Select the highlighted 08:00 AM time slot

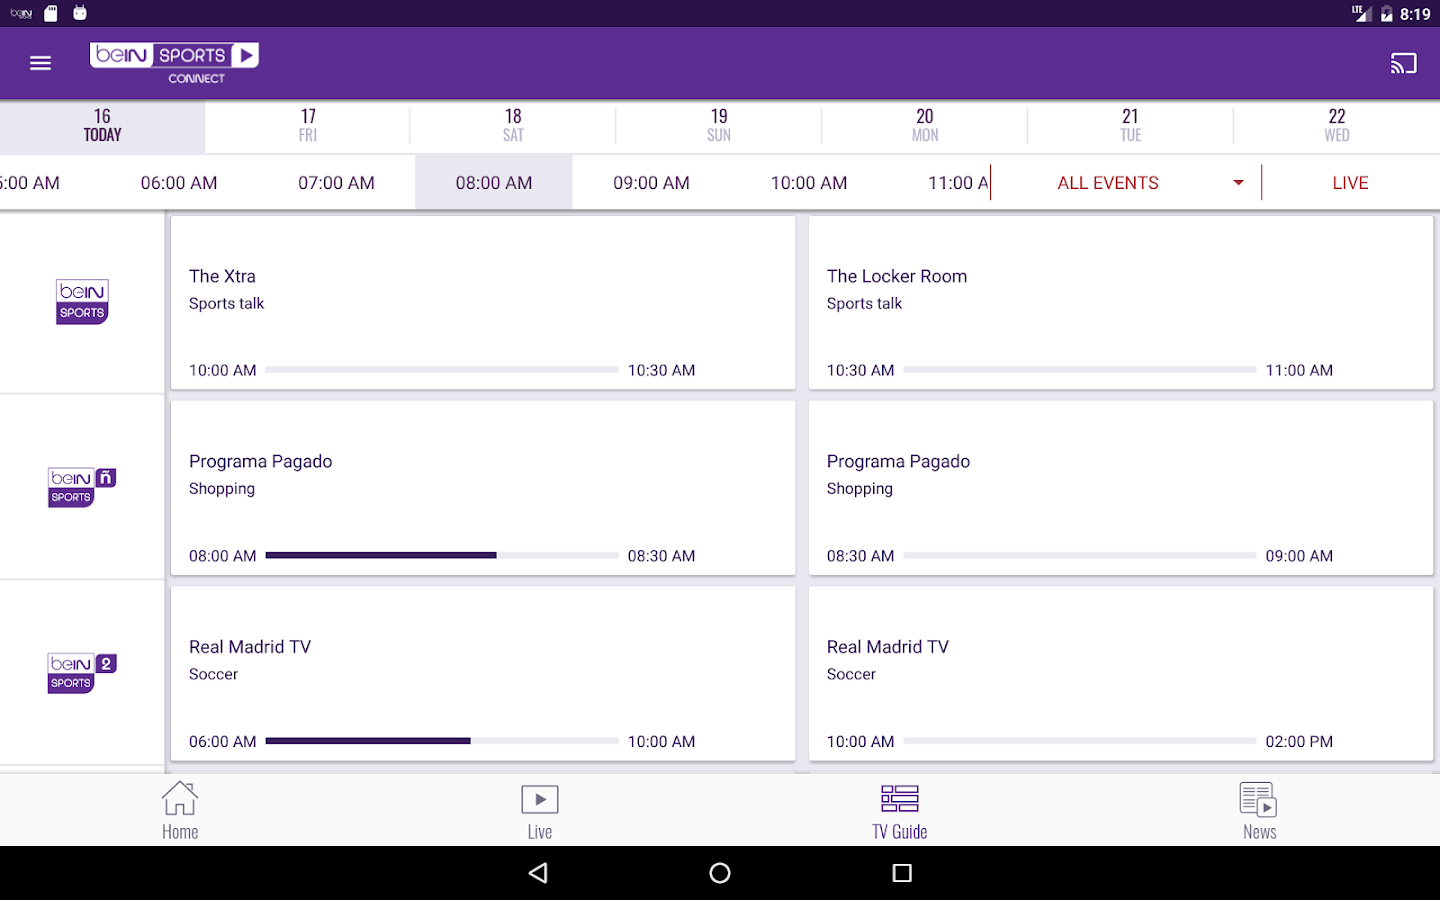pyautogui.click(x=494, y=183)
